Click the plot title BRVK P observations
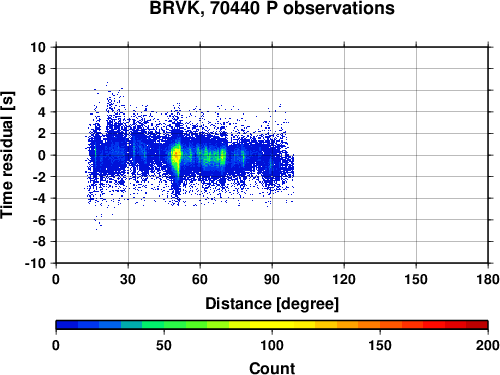The image size is (500, 375). [x=272, y=8]
